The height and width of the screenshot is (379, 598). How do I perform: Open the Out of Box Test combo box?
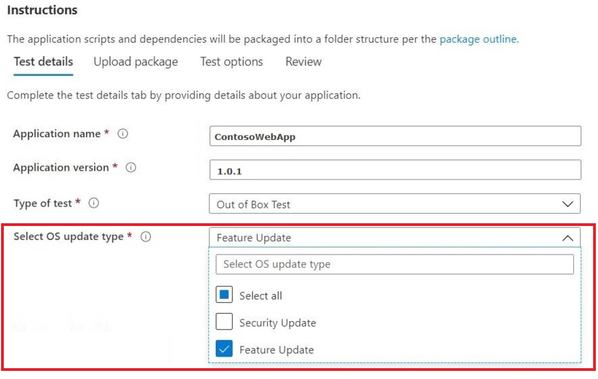(395, 204)
